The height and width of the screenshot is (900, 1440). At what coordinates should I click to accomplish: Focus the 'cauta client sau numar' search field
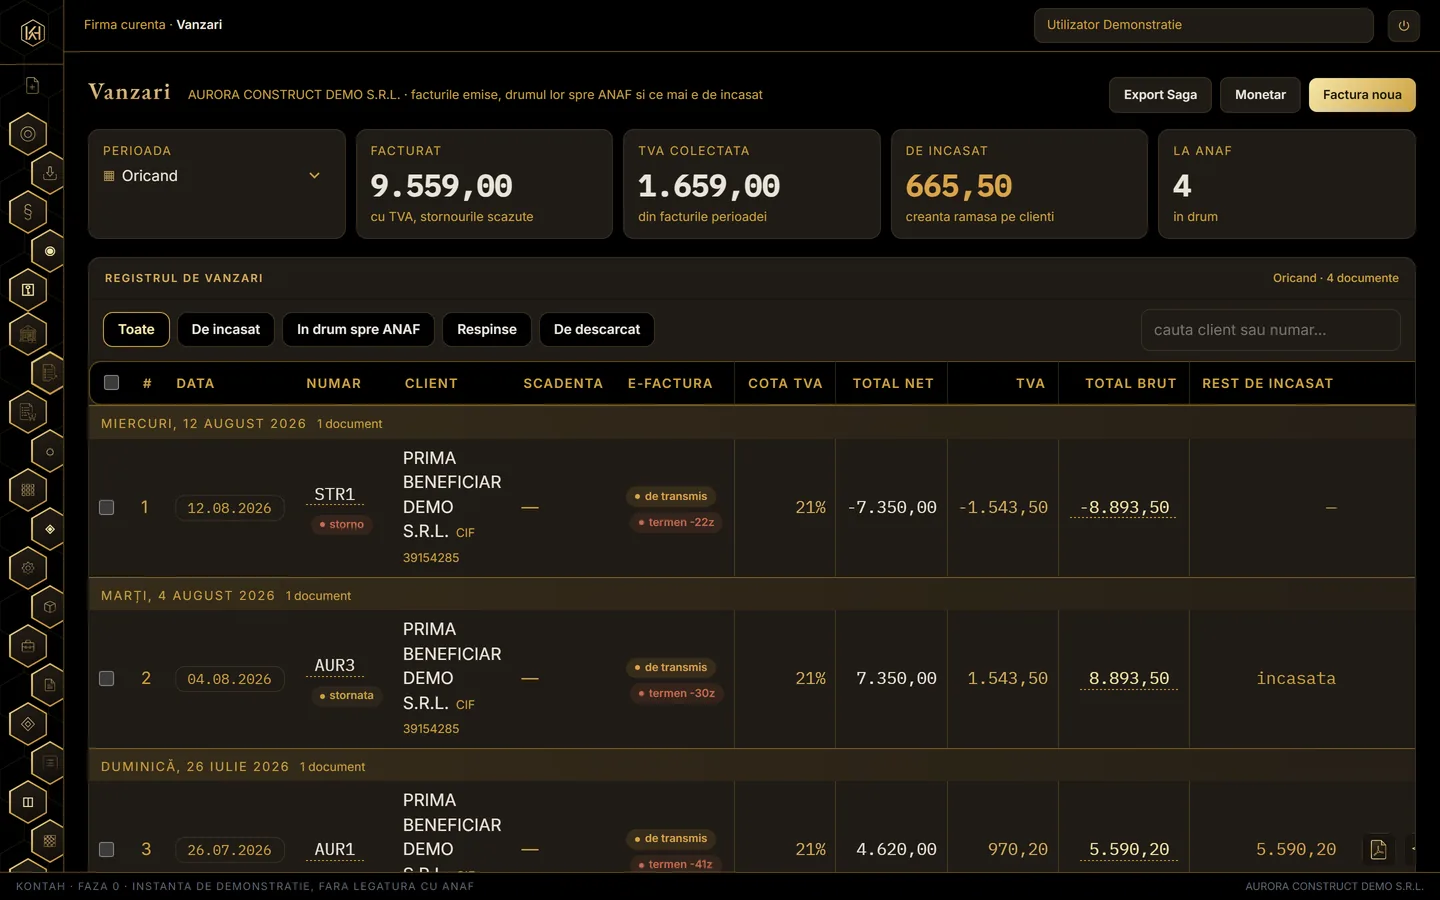[1270, 330]
